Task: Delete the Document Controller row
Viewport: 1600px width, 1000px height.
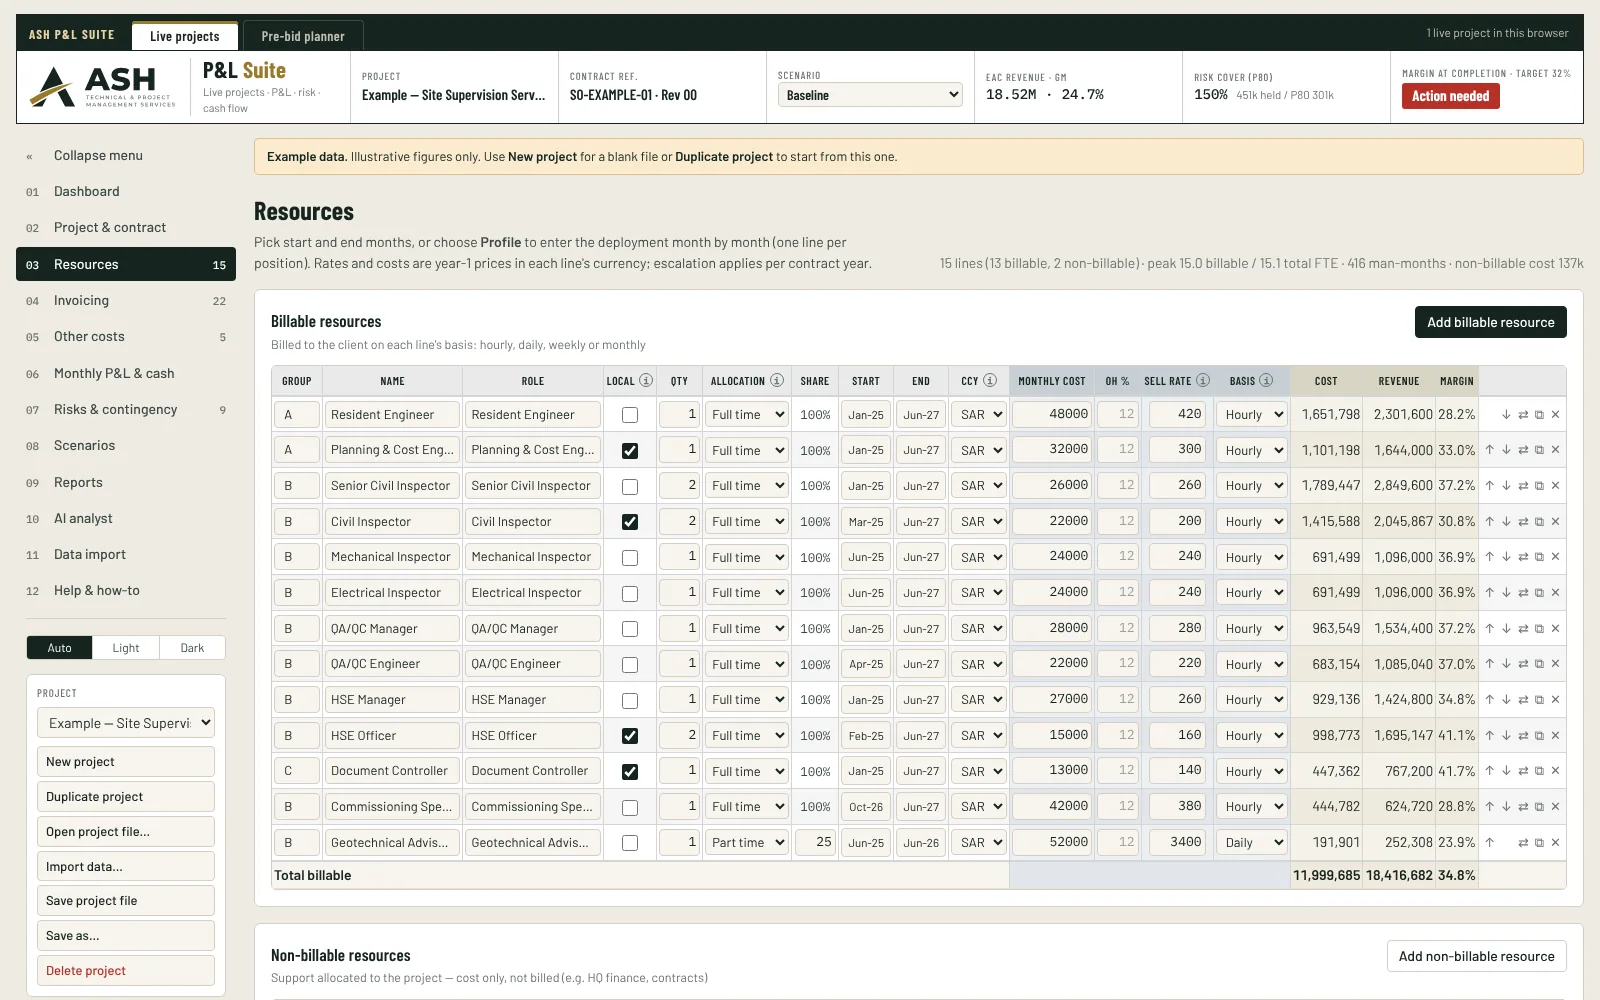Action: pos(1555,771)
